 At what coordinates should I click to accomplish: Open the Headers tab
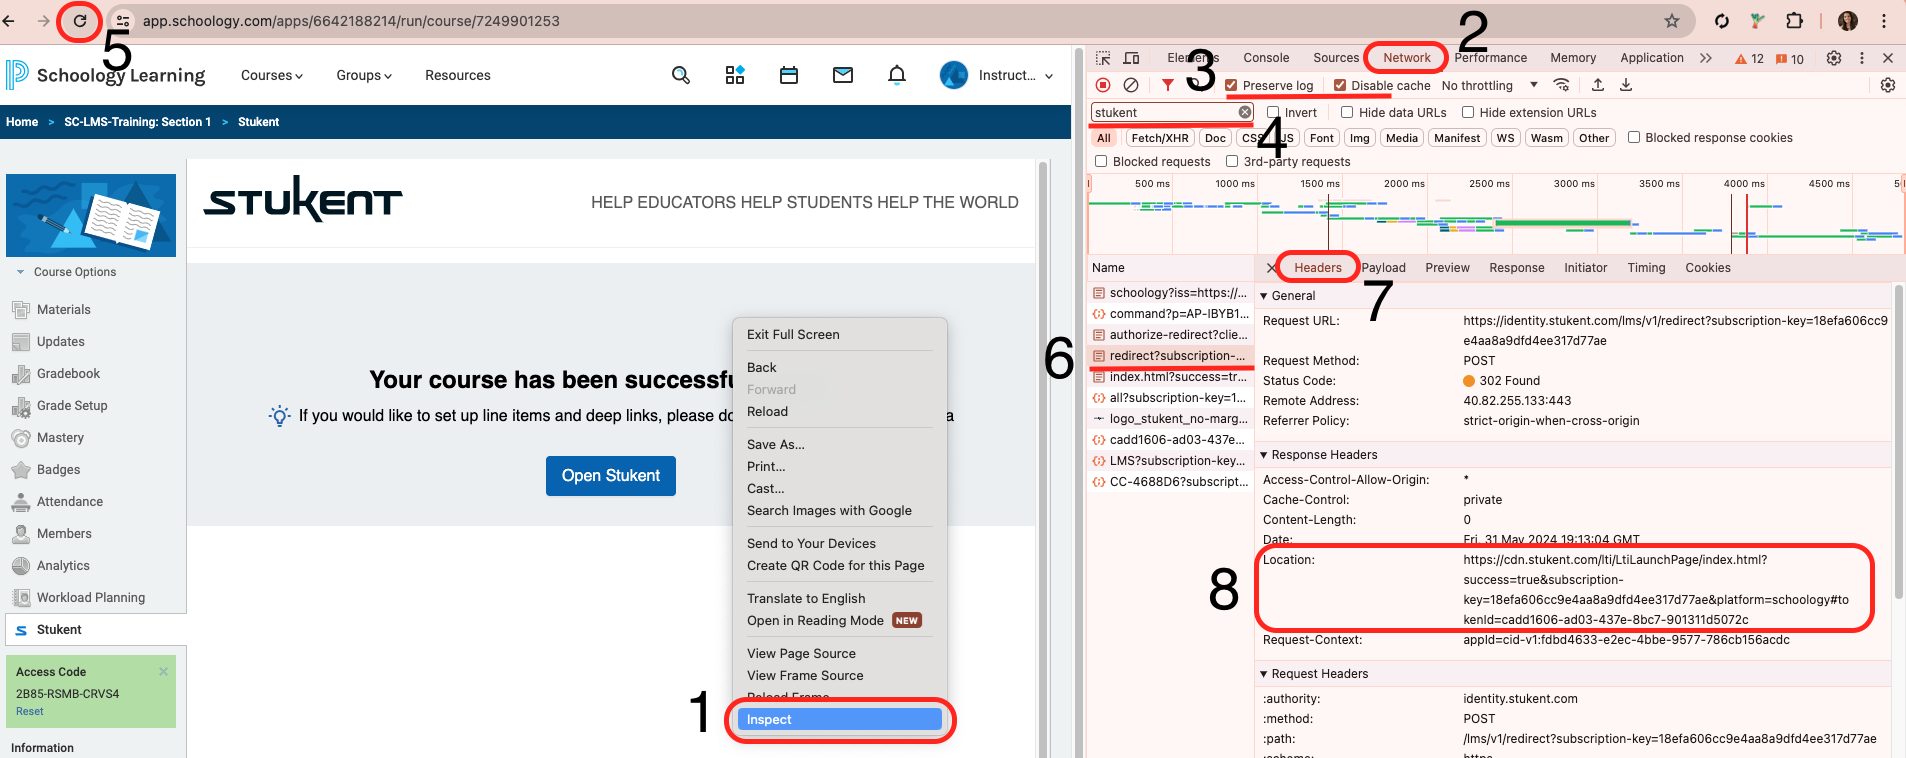(1317, 268)
